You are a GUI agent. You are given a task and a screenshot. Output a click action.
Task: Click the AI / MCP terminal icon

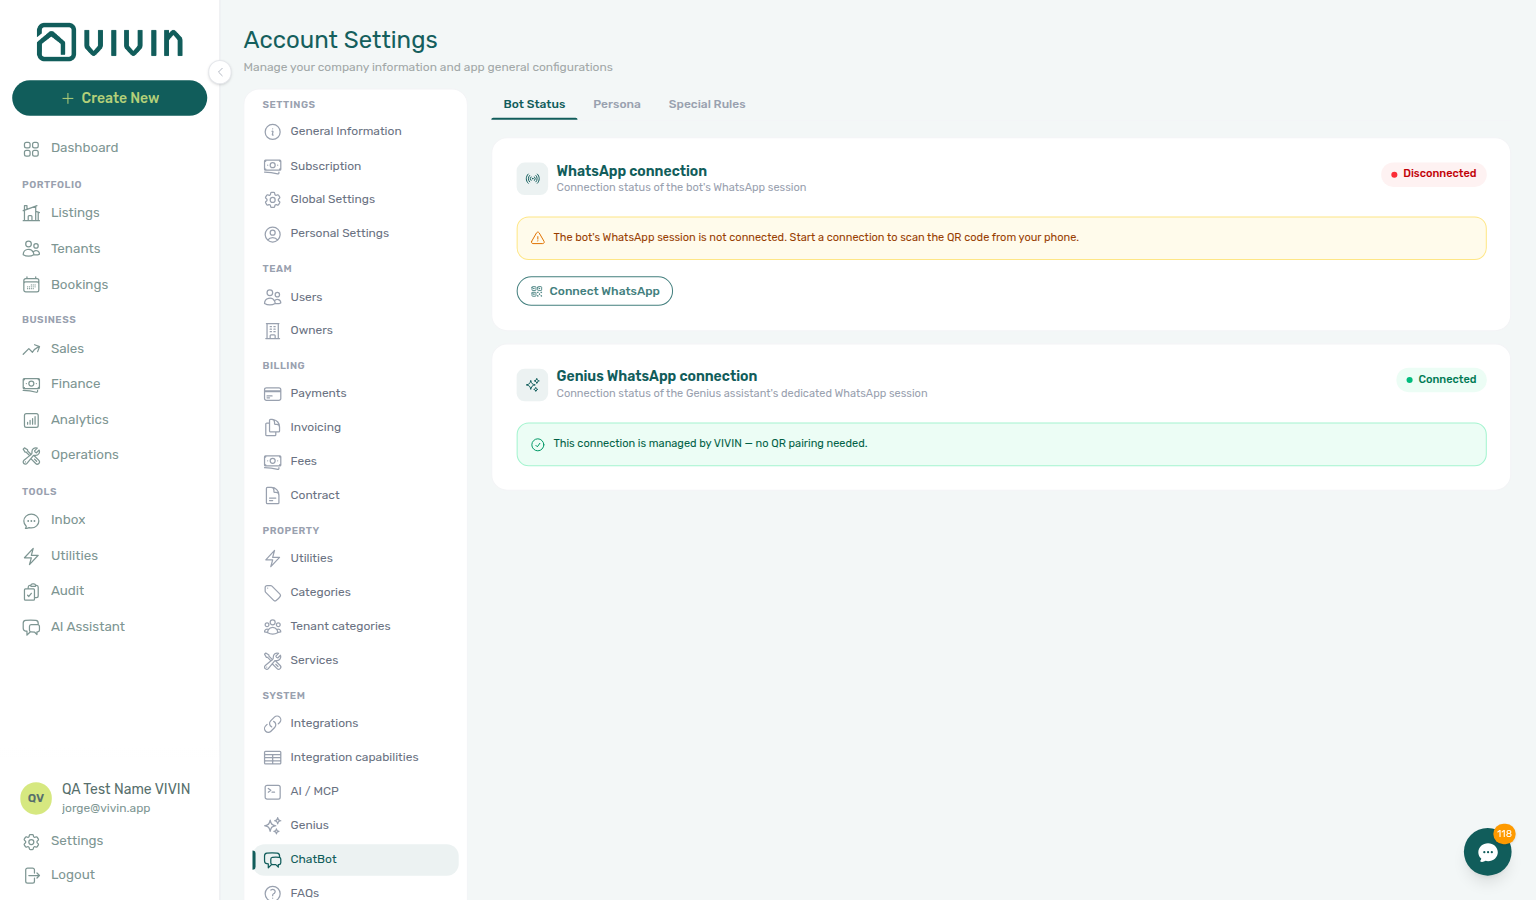click(x=272, y=792)
